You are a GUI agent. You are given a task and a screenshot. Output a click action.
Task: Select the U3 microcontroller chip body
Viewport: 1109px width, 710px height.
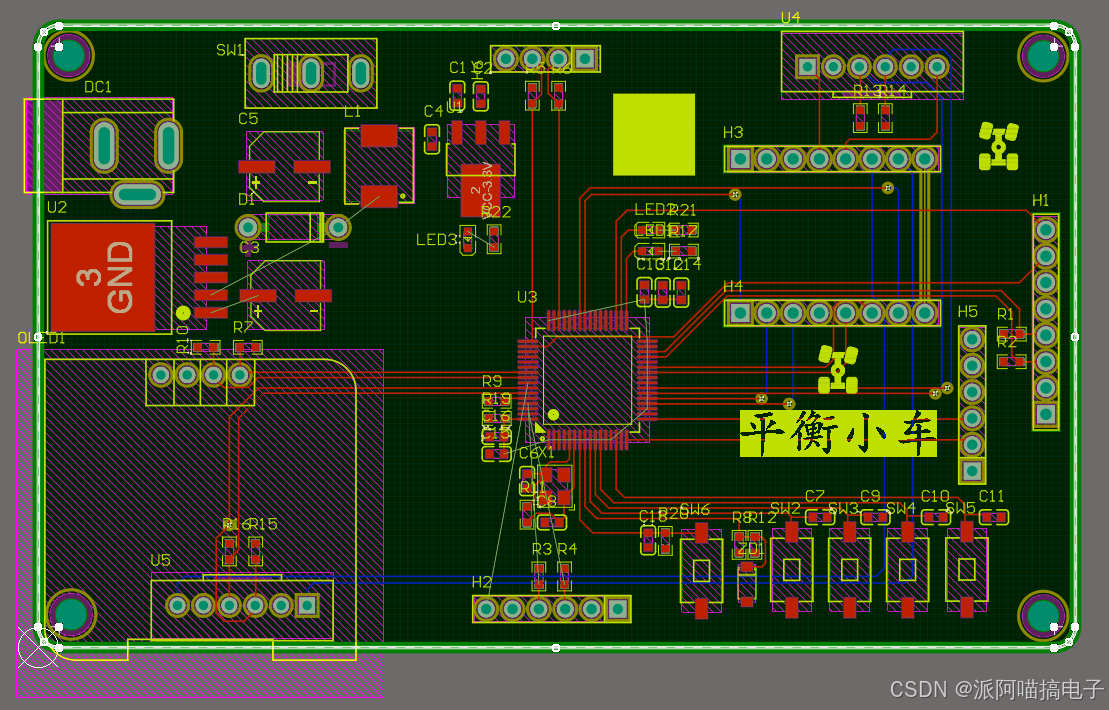click(x=587, y=380)
